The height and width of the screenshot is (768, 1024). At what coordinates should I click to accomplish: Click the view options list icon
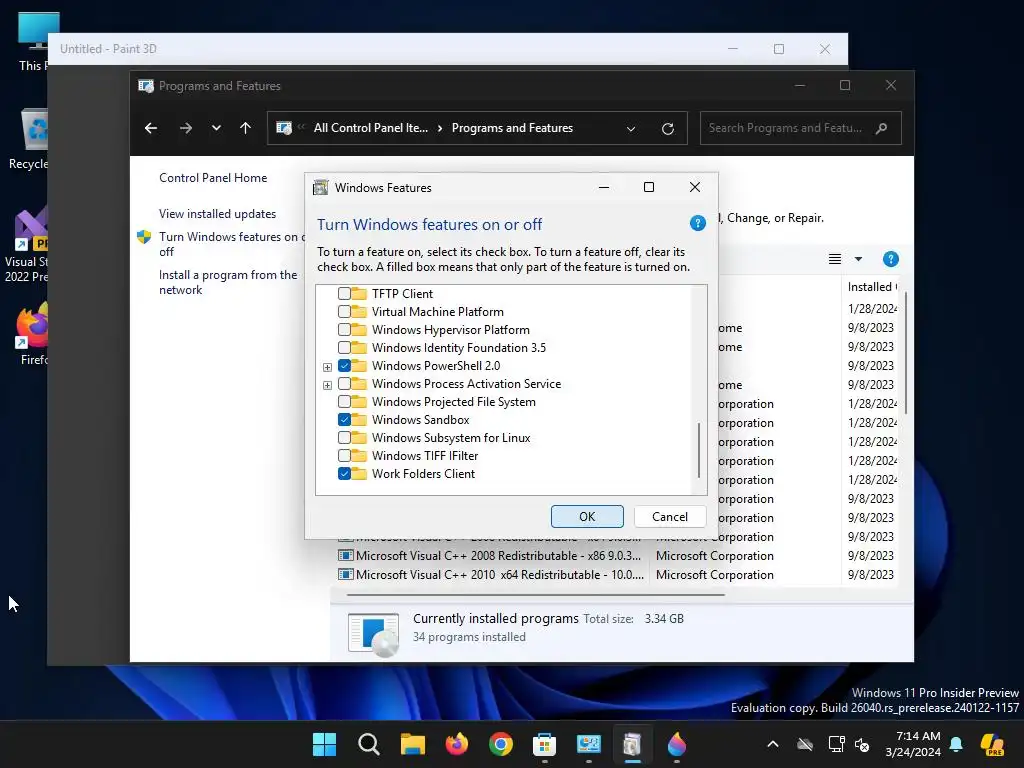click(x=835, y=259)
